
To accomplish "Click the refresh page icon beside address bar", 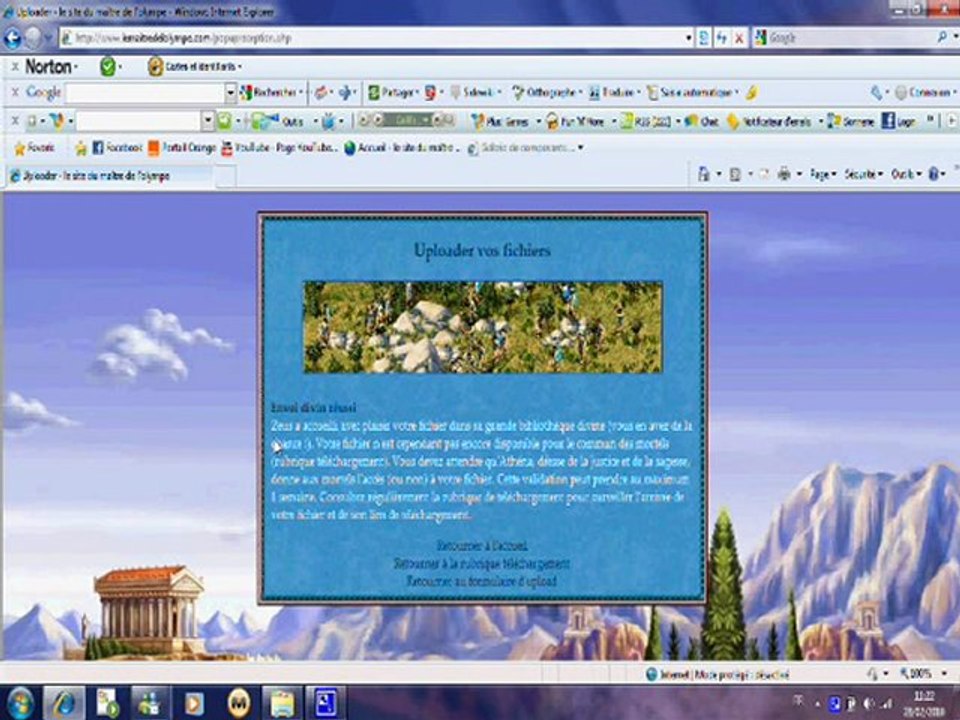I will (722, 38).
